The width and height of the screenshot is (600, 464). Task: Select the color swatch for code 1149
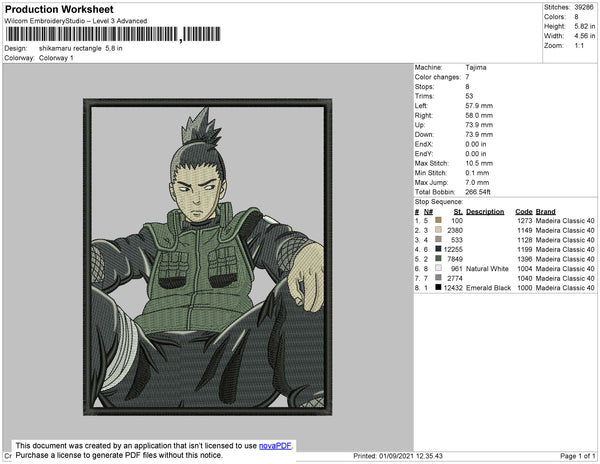438,230
